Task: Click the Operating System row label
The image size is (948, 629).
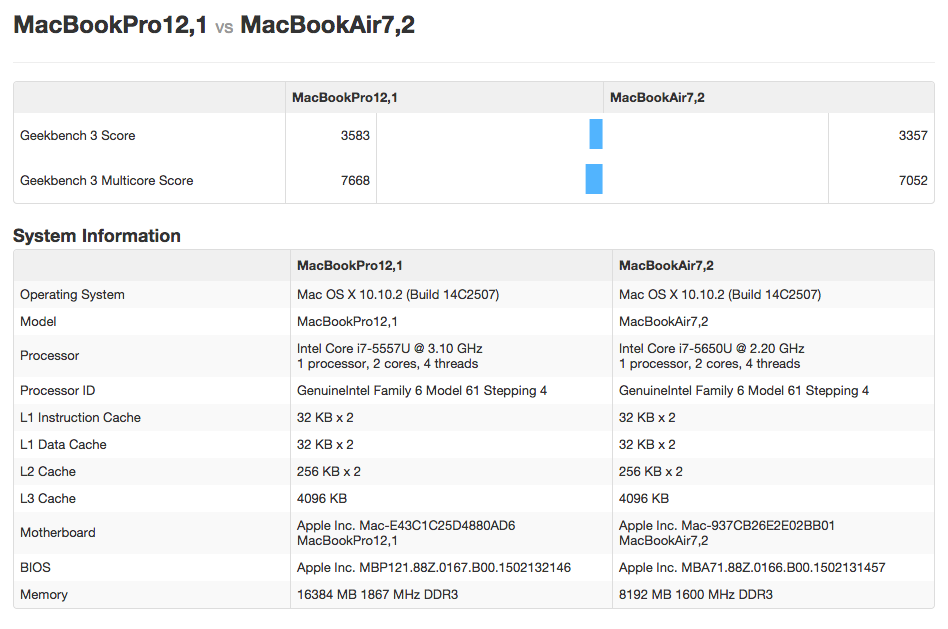Action: coord(72,295)
